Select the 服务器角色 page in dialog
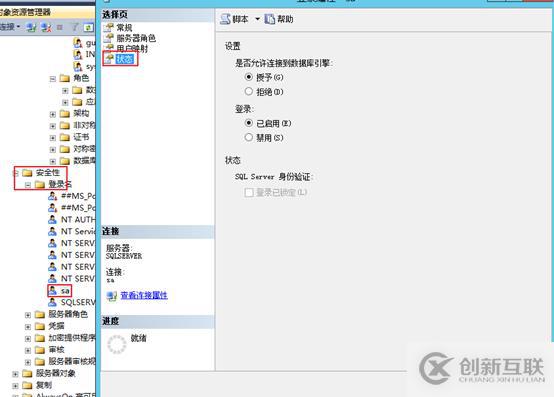Screen dimensions: 554x397 point(136,38)
